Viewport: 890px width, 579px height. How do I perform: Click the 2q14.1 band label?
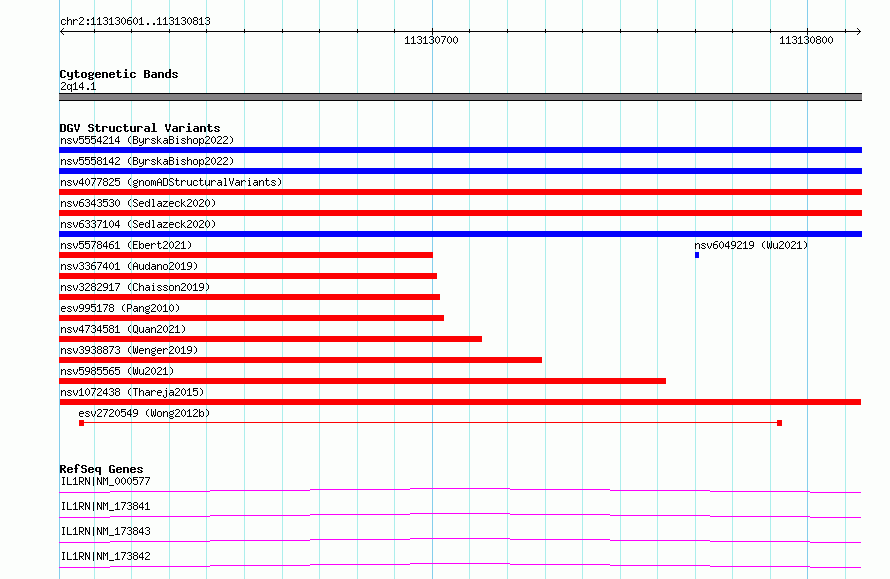78,86
